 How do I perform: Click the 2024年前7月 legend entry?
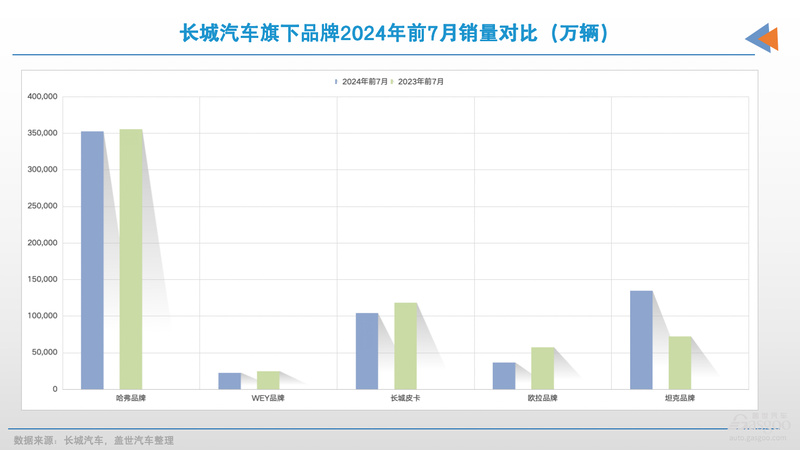click(x=362, y=82)
